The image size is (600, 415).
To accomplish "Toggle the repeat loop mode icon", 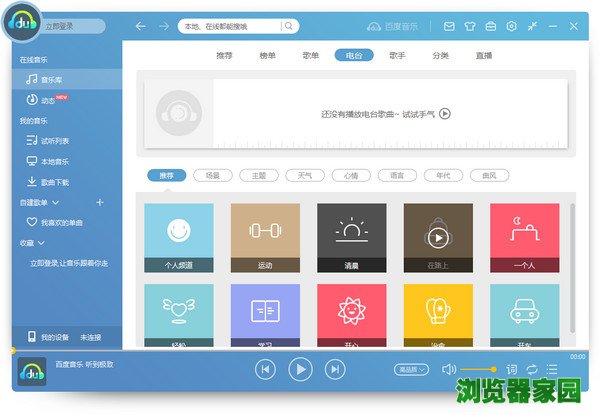I will click(532, 369).
